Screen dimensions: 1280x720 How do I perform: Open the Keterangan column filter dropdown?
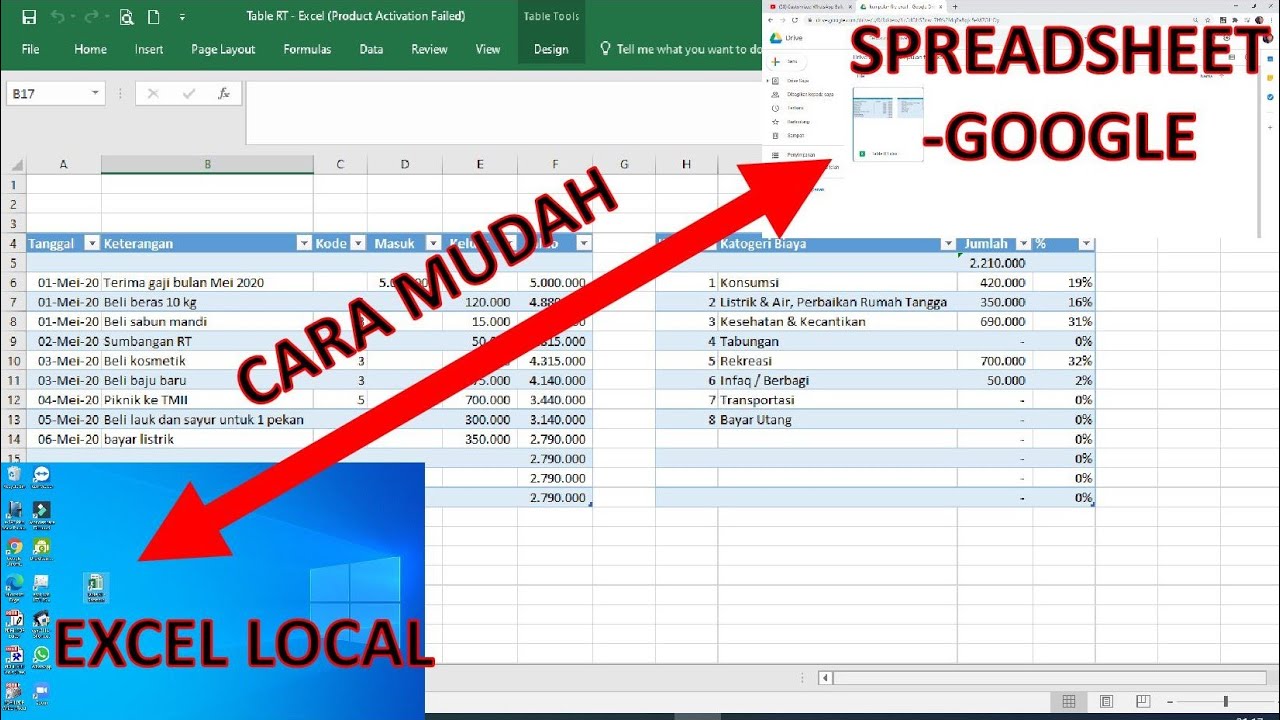click(x=304, y=243)
